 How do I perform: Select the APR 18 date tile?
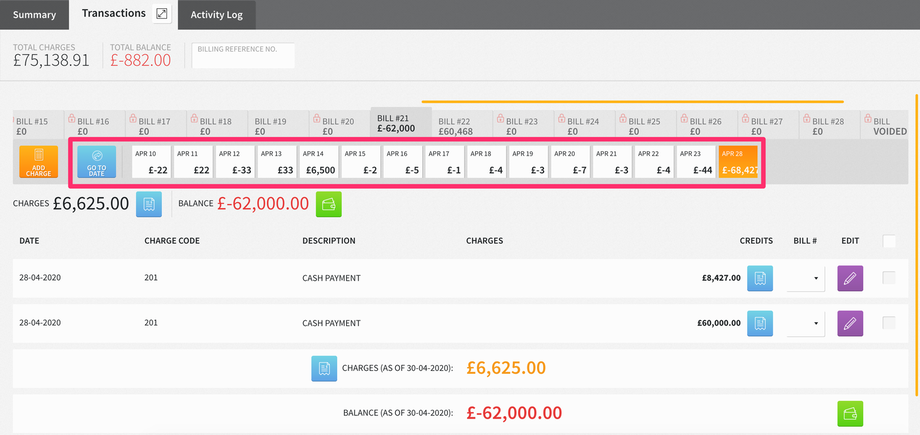(486, 162)
